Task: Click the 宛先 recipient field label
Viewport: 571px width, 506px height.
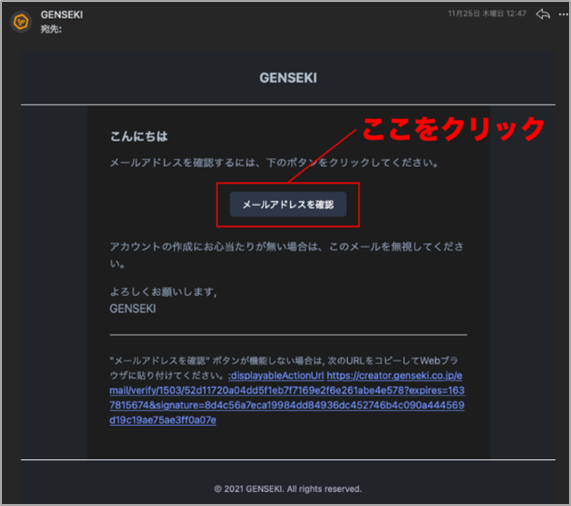Action: coord(51,29)
